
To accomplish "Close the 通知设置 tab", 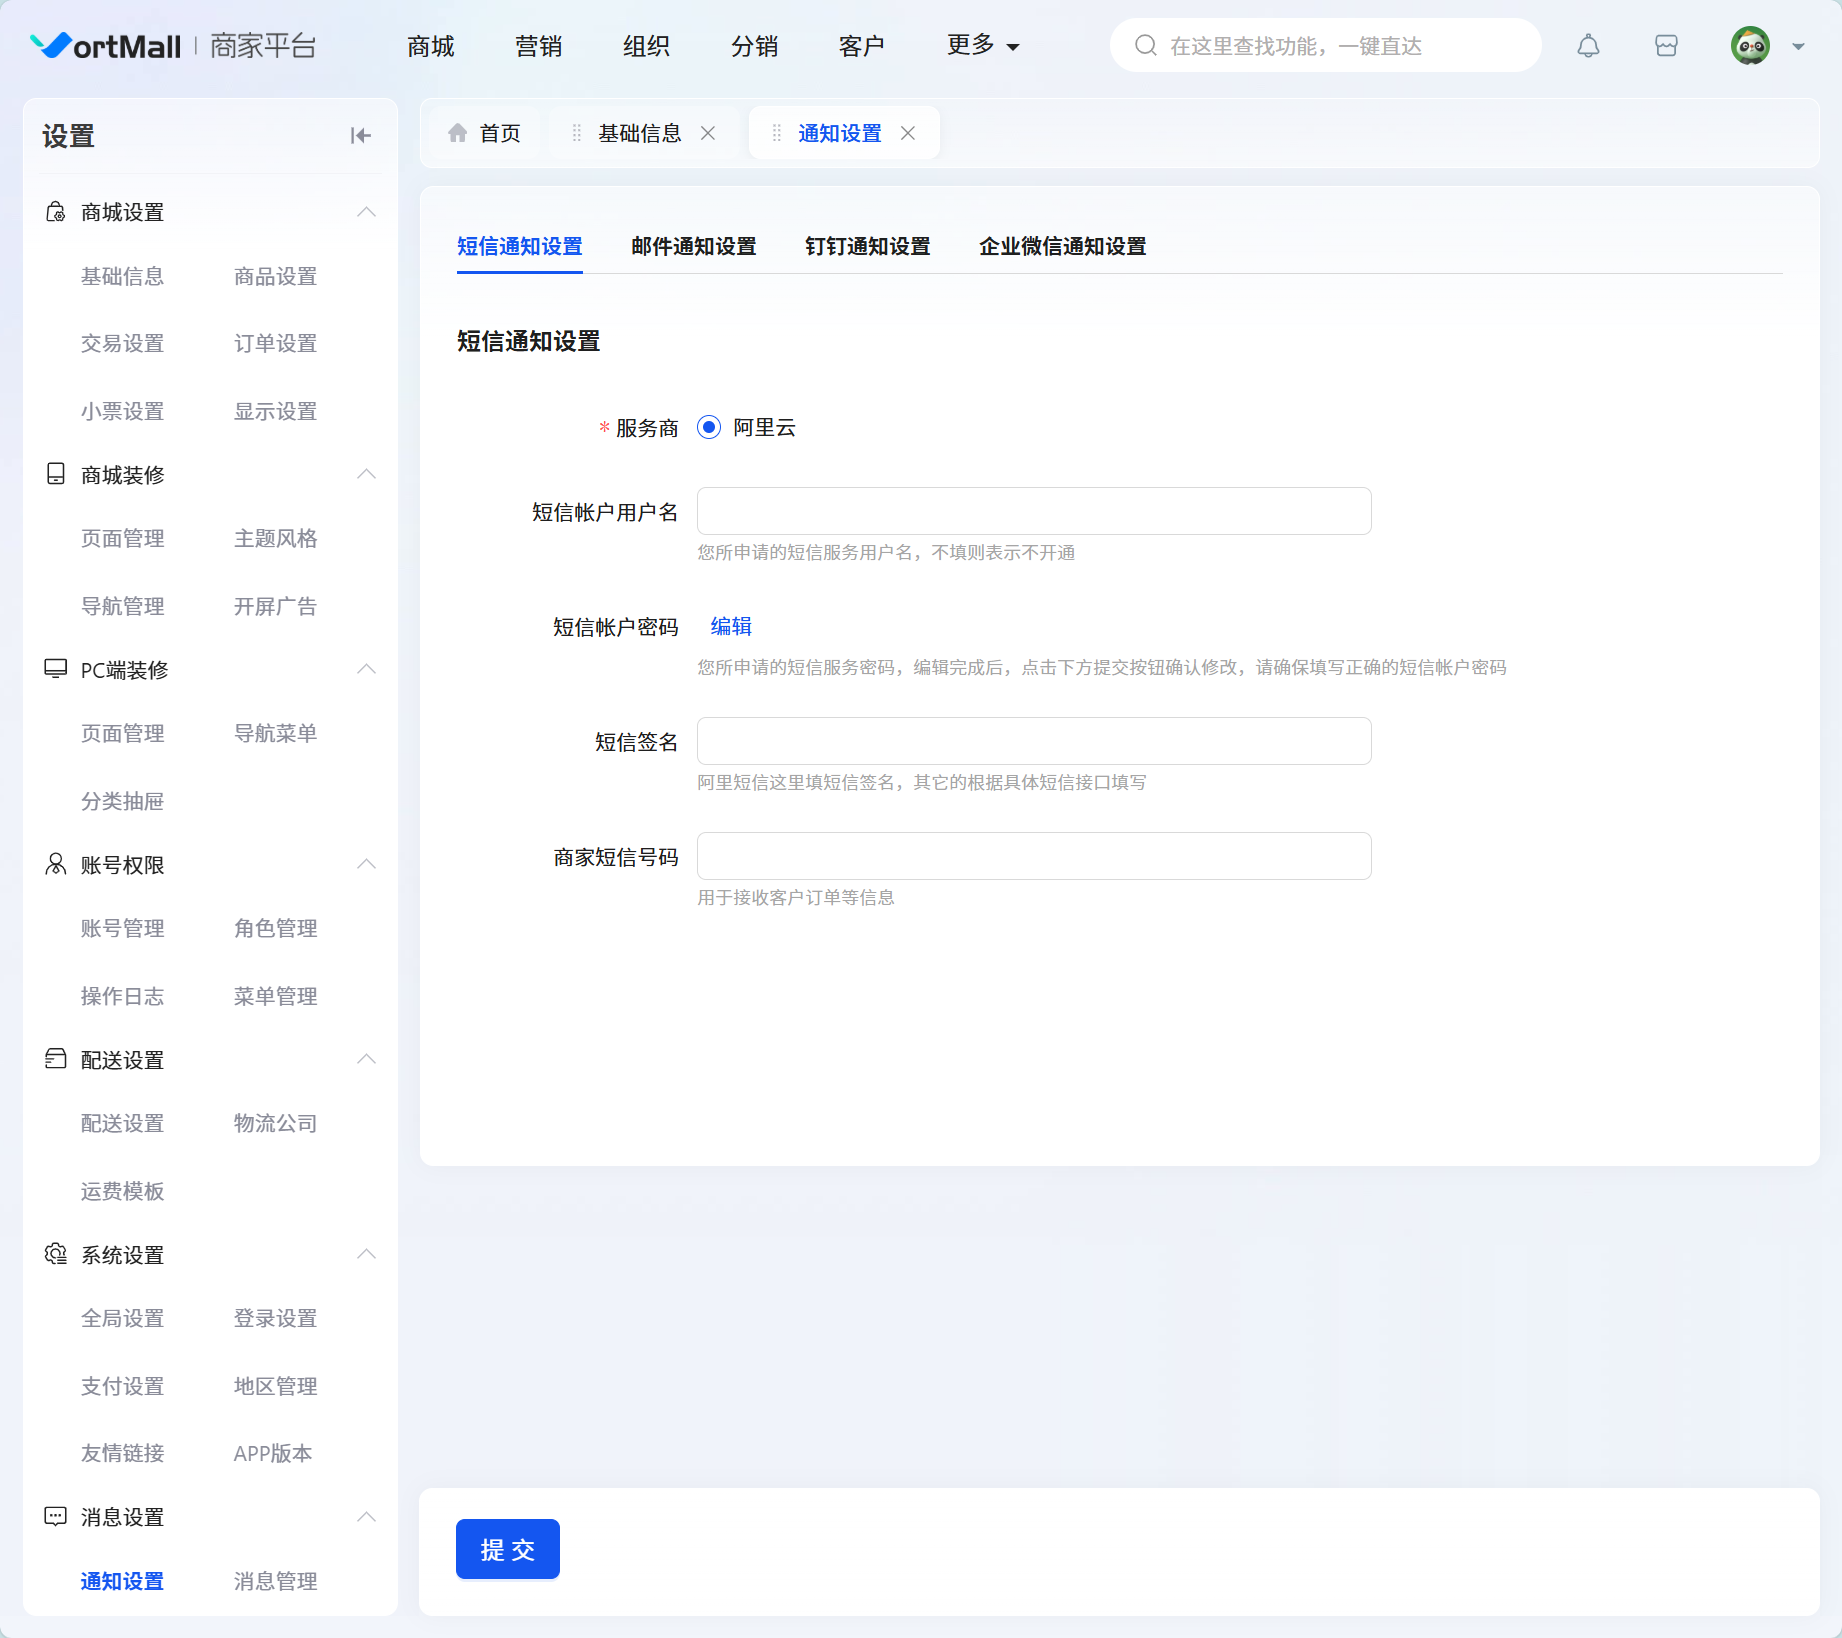I will point(908,133).
